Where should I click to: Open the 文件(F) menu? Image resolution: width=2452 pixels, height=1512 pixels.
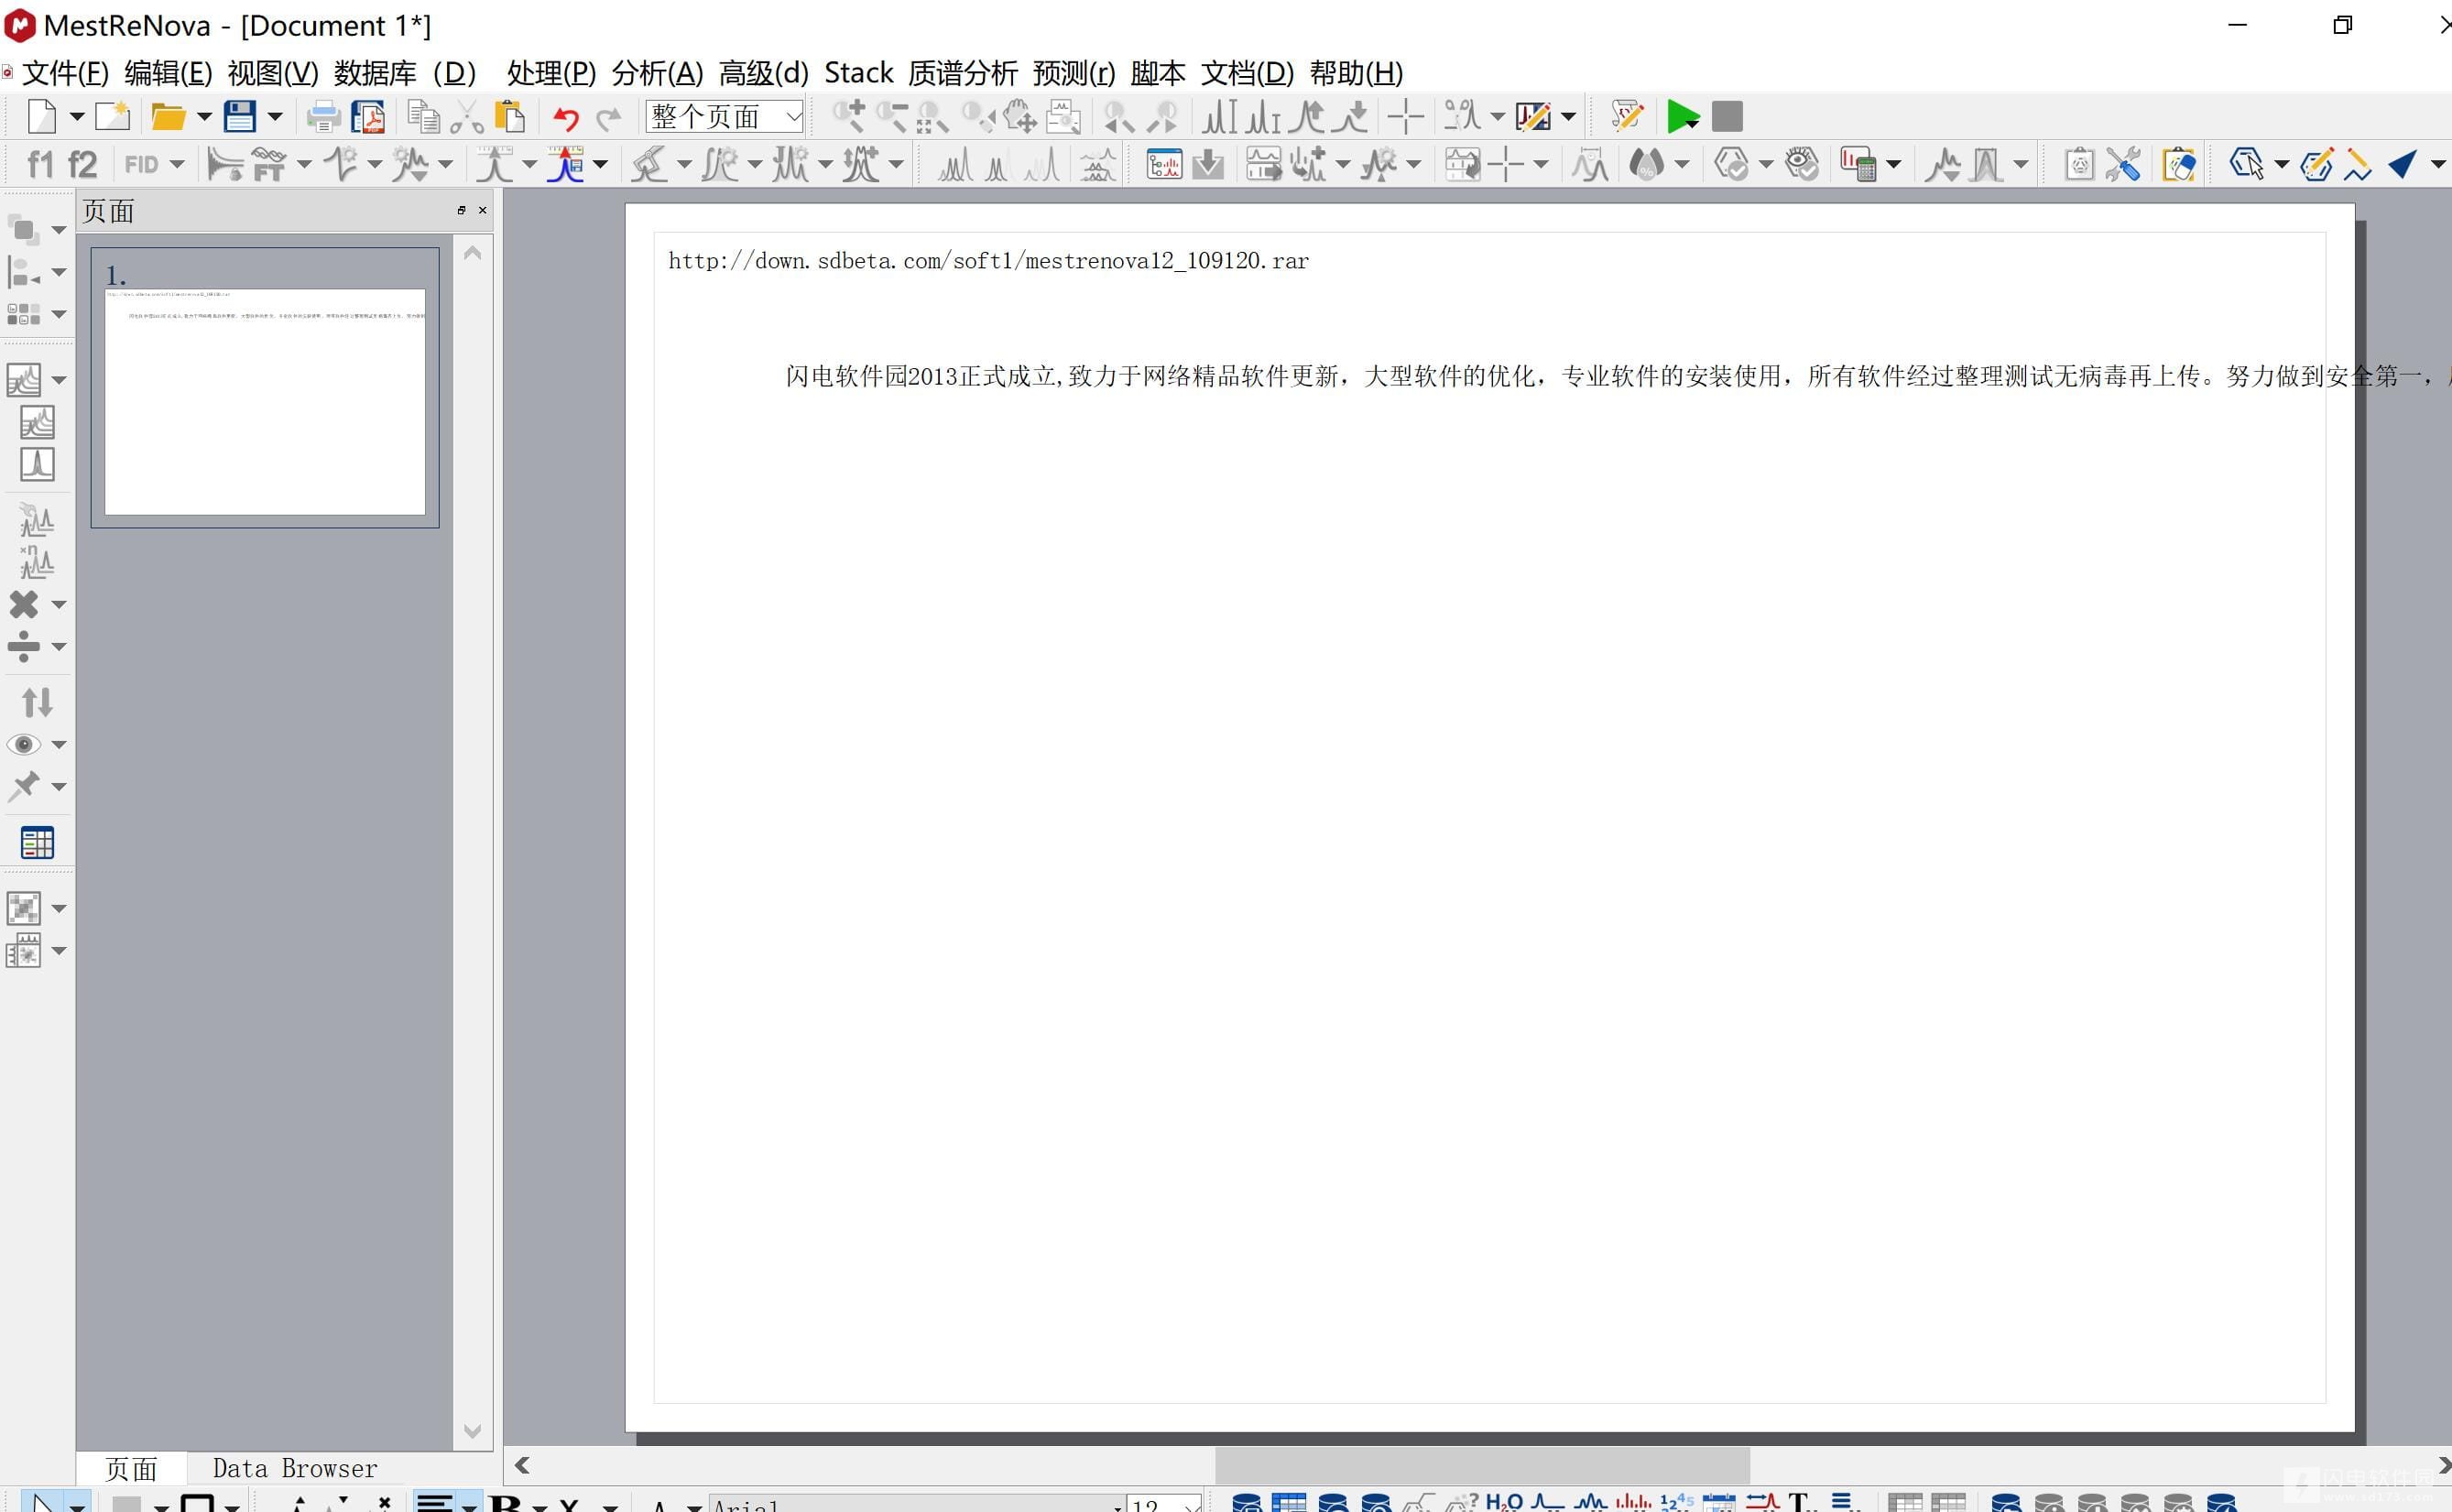[65, 73]
